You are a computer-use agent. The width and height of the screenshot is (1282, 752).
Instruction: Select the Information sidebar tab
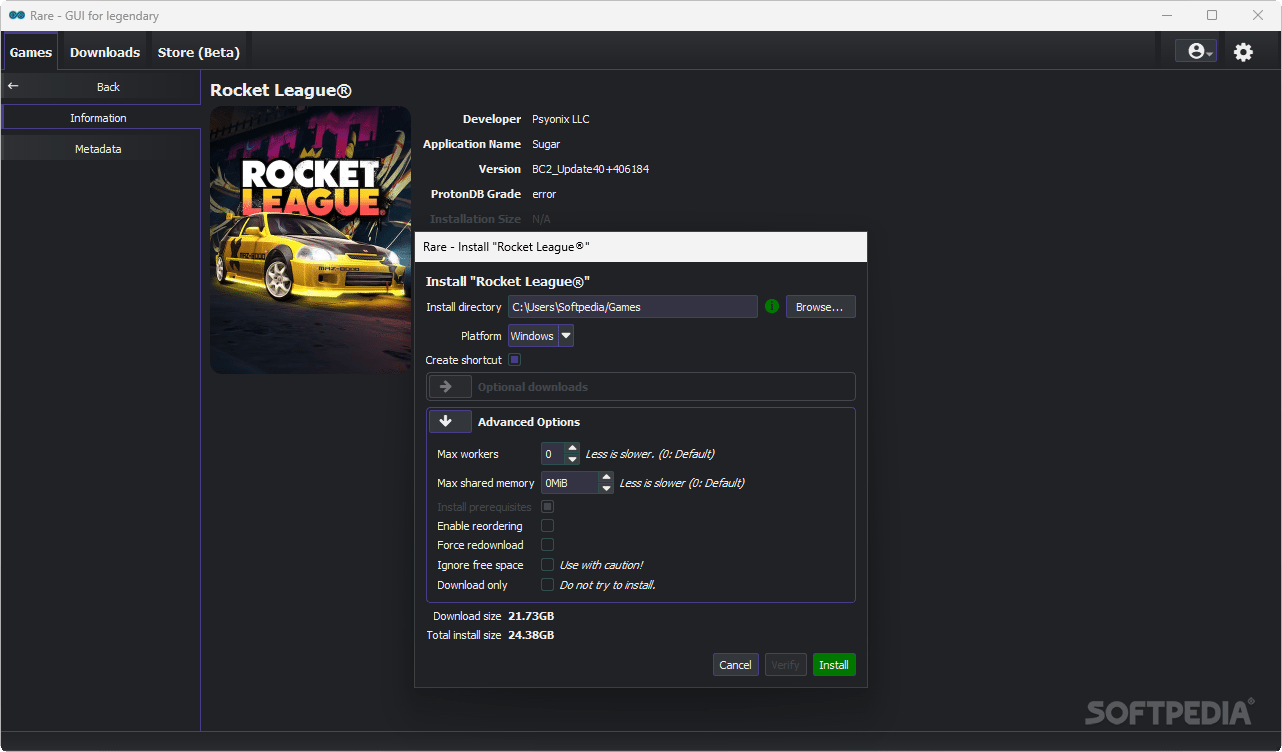click(x=100, y=118)
